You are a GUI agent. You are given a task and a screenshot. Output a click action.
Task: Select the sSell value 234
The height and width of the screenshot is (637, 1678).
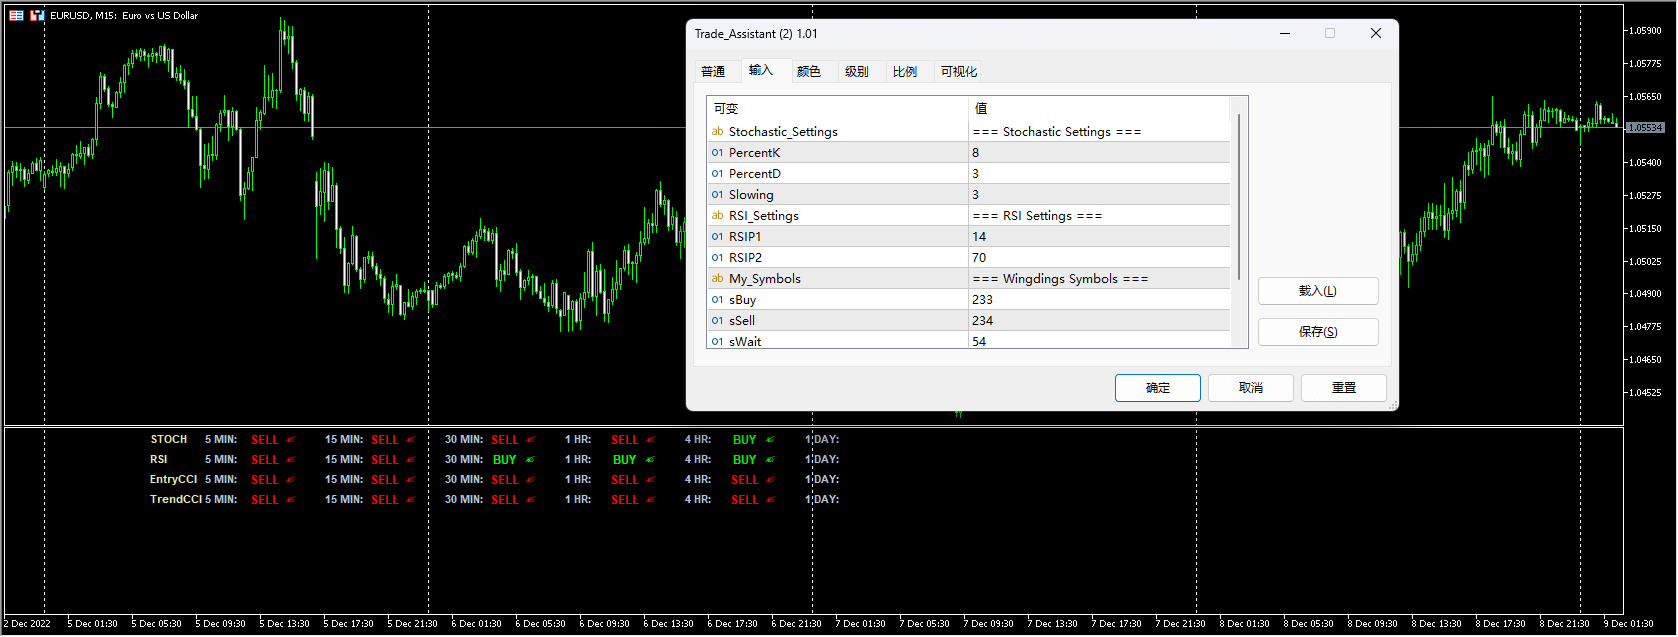pos(1099,321)
